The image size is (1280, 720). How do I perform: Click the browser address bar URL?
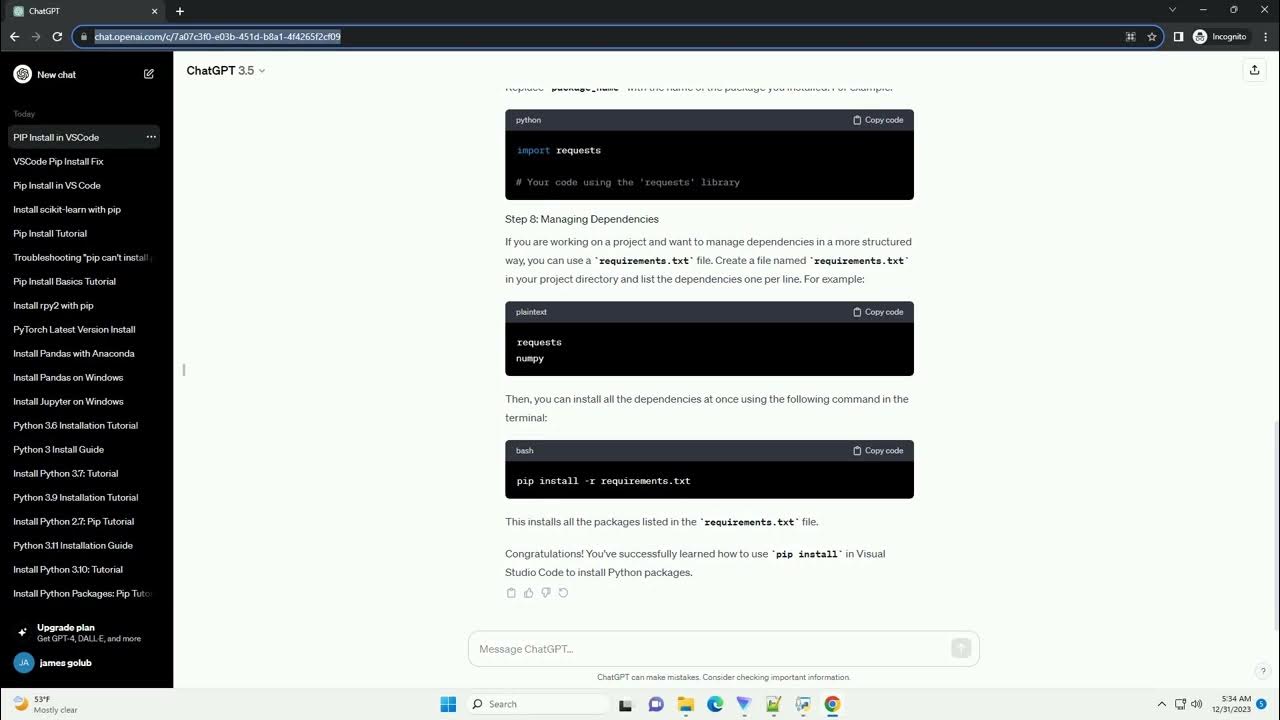(217, 37)
